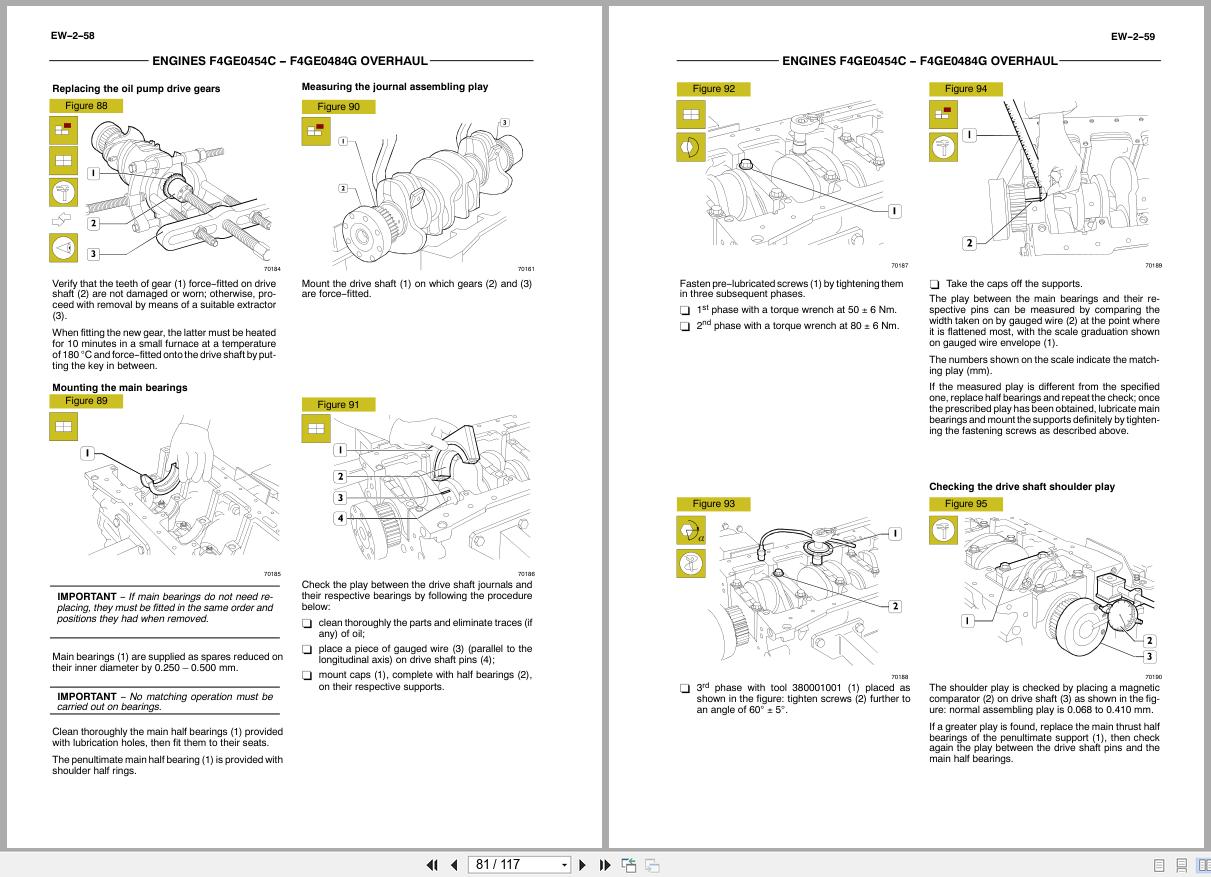Click the torque-angle pictogram beside Figure 93
1211x877 pixels.
pyautogui.click(x=690, y=530)
